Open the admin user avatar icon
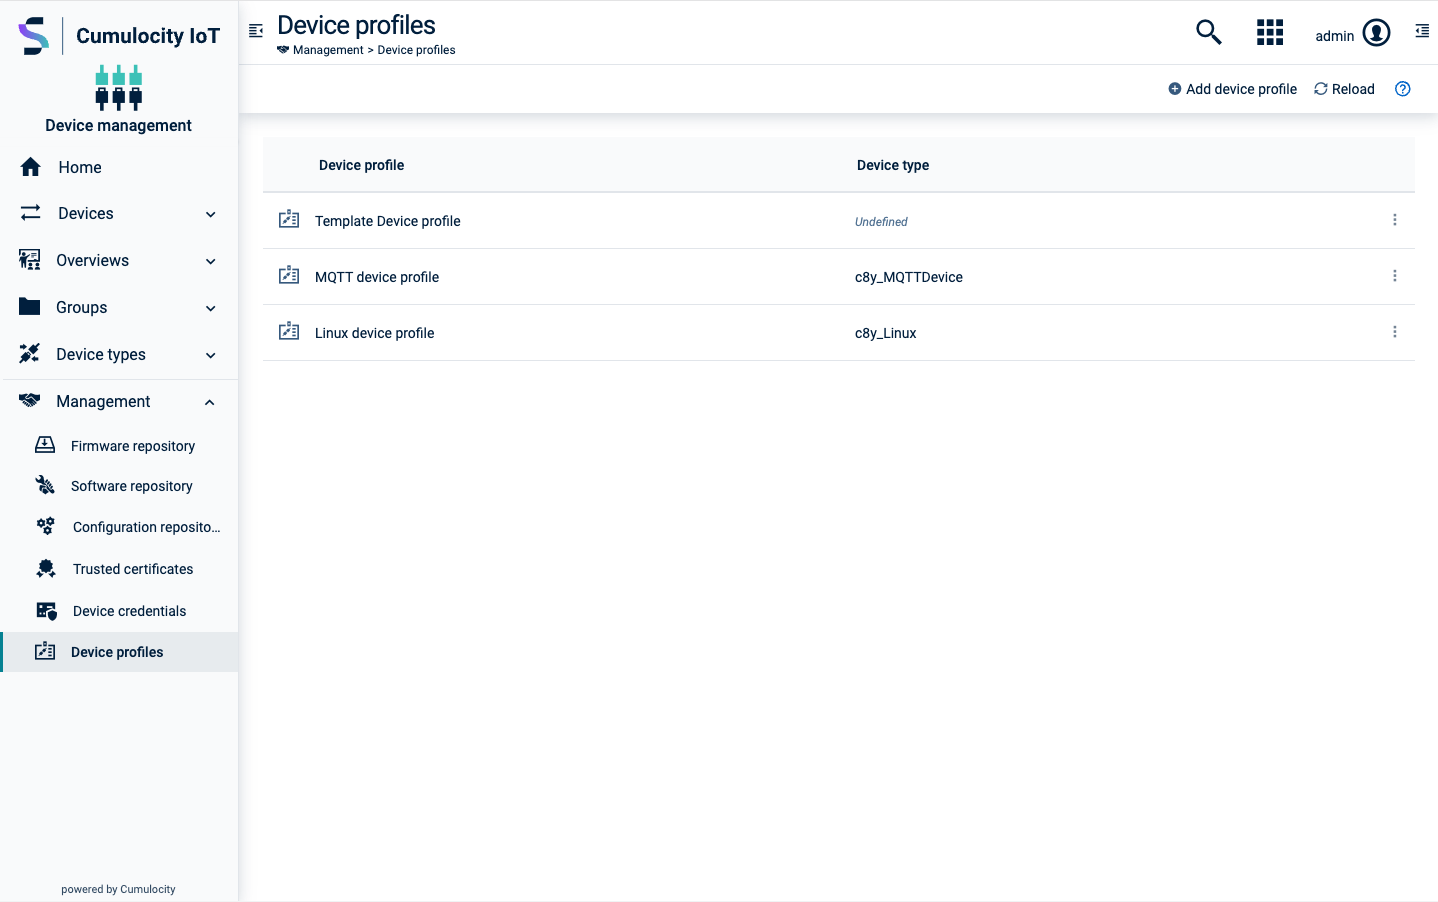The width and height of the screenshot is (1438, 902). click(1377, 33)
